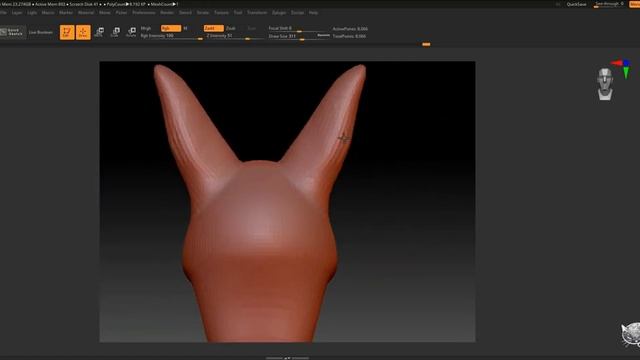
Task: Click the timeline handle at canvas bottom
Action: pyautogui.click(x=287, y=358)
